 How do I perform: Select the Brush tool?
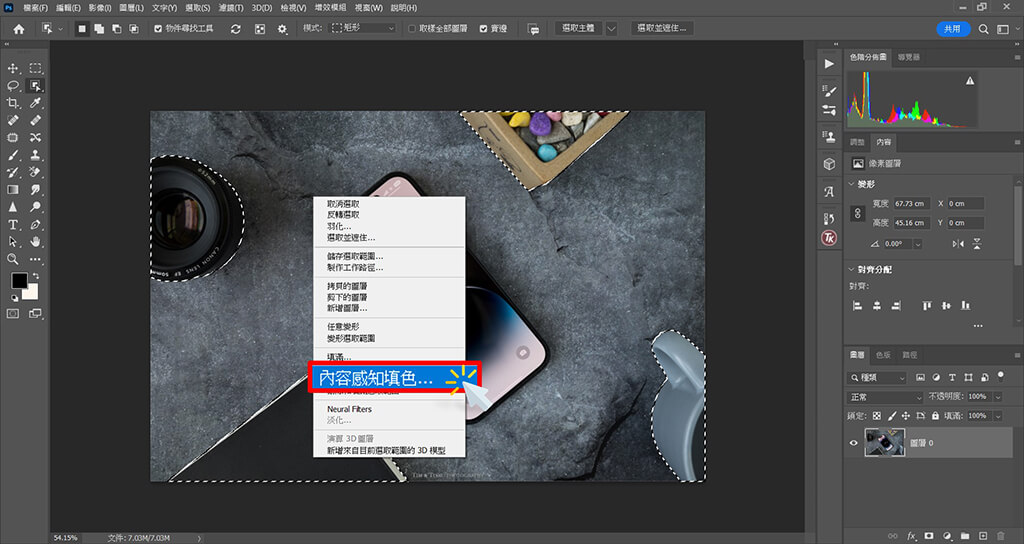coord(12,155)
